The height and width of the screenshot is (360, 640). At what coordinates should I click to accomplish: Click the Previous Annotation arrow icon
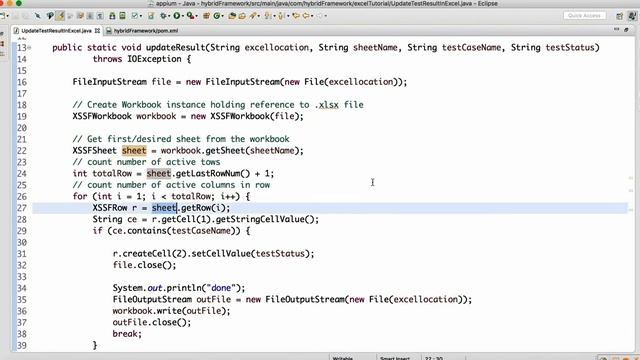click(281, 16)
